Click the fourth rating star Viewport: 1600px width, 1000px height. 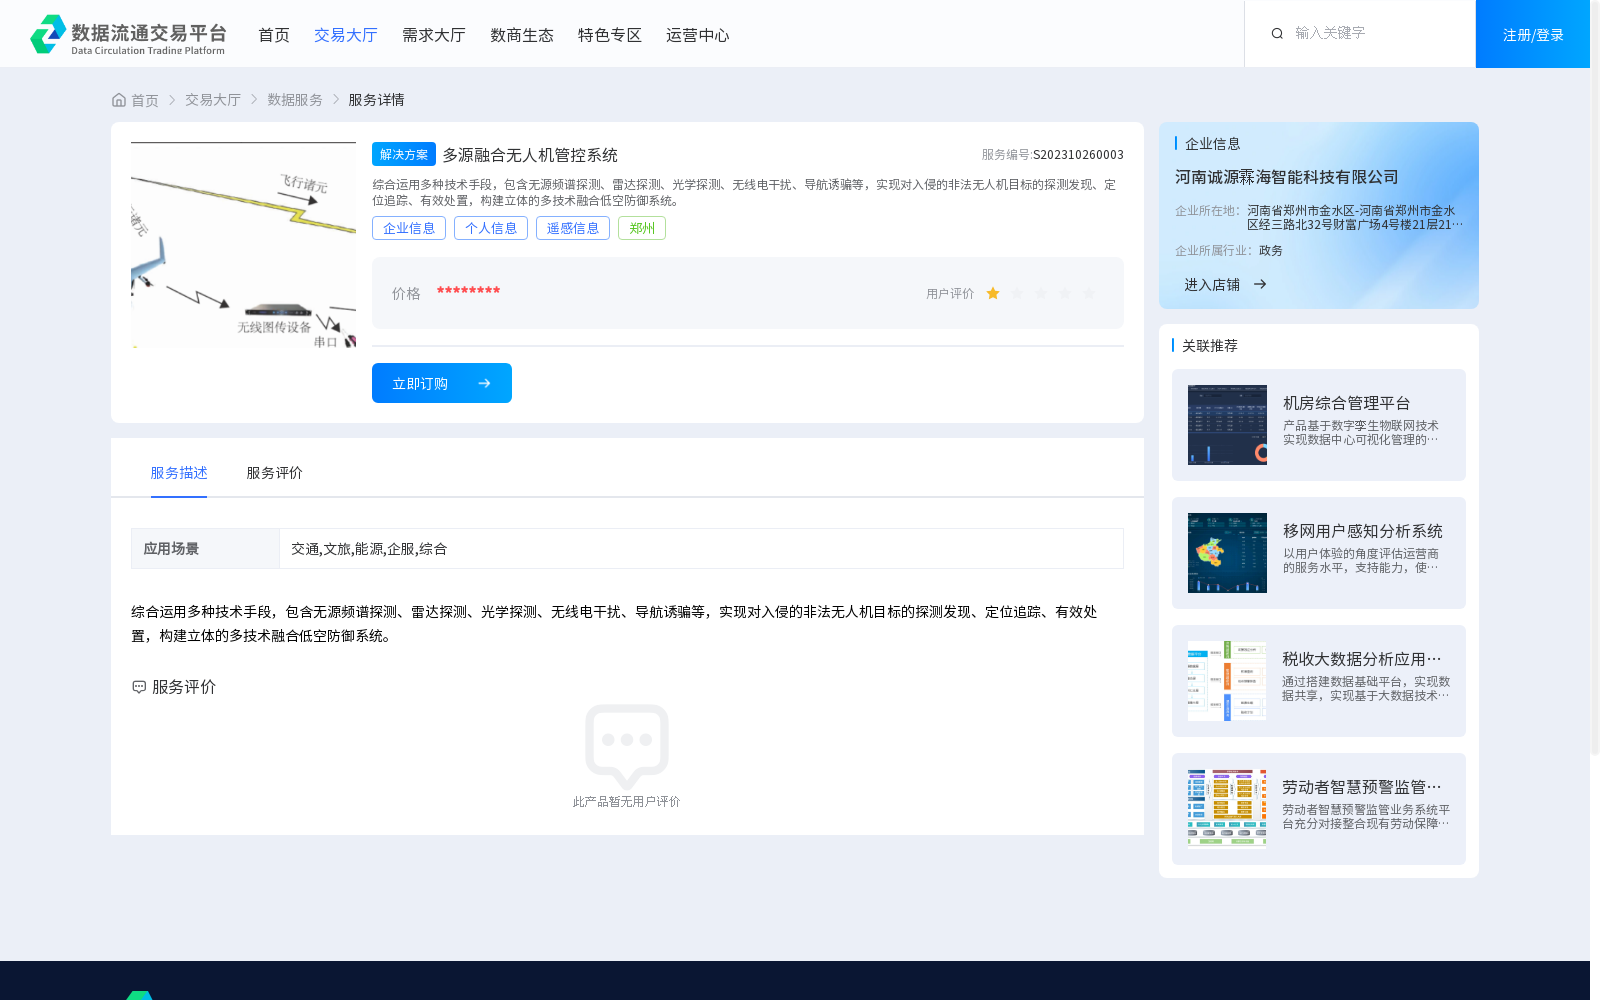pos(1065,293)
